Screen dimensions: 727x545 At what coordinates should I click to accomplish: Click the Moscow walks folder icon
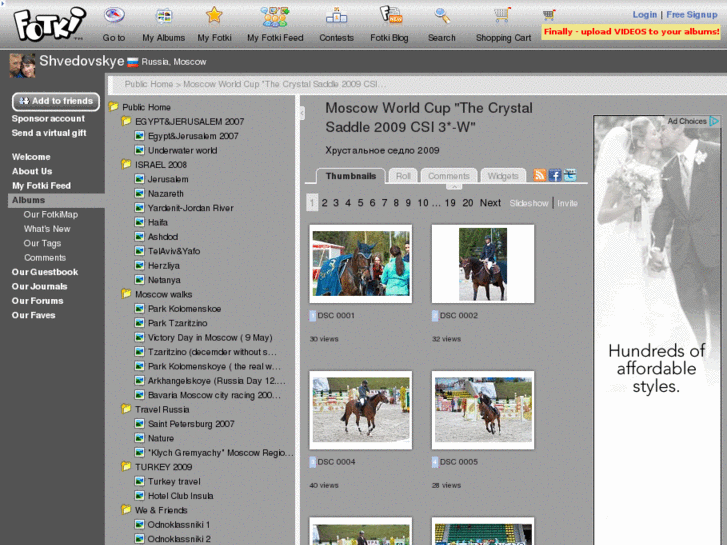click(126, 294)
